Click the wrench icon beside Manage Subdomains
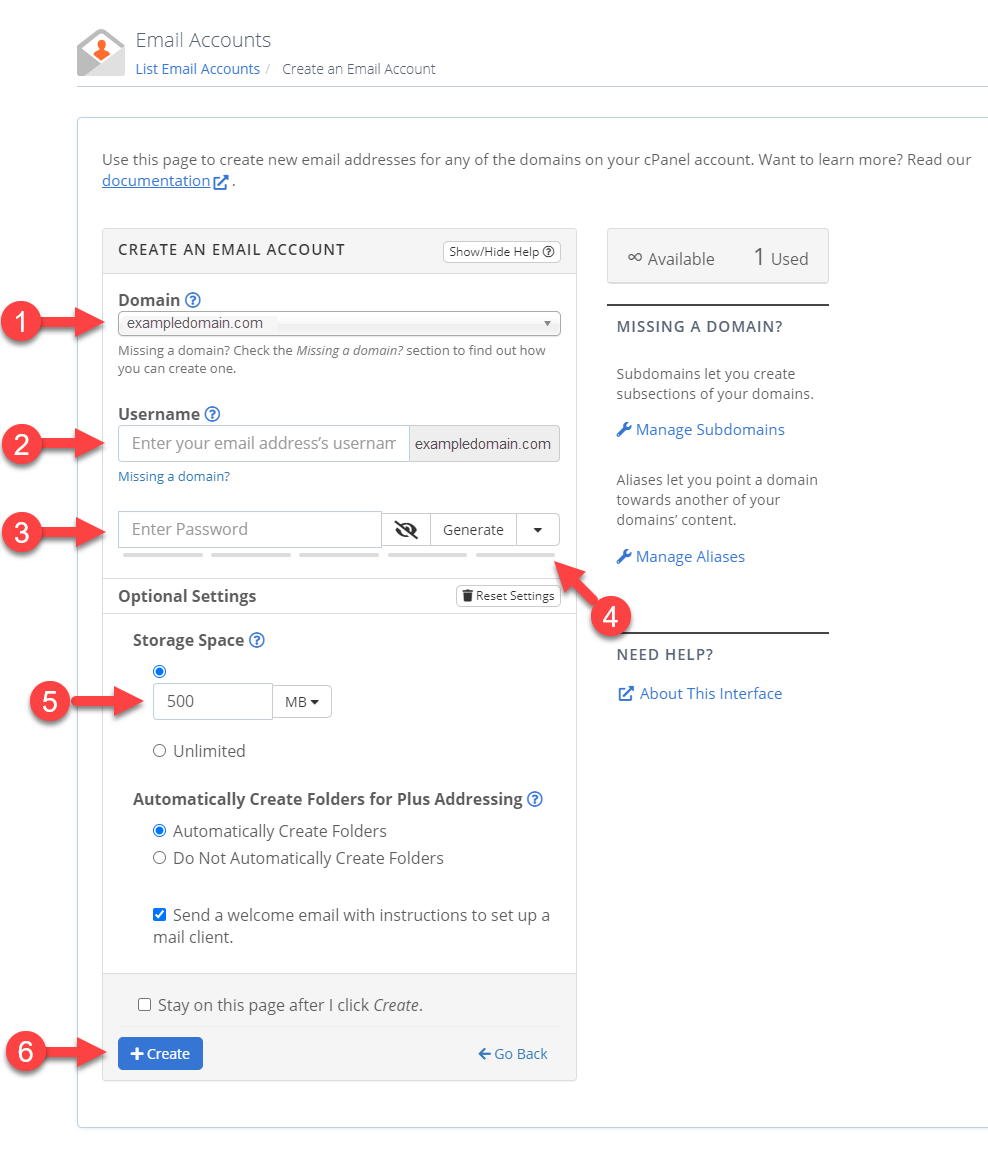Screen dimensions: 988x1169 [621, 429]
